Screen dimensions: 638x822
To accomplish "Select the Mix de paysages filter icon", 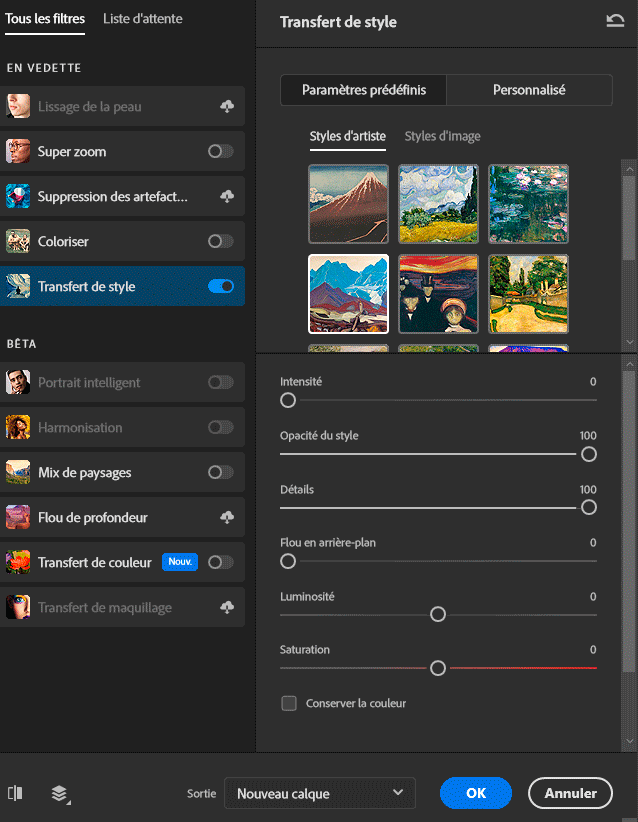I will click(18, 472).
